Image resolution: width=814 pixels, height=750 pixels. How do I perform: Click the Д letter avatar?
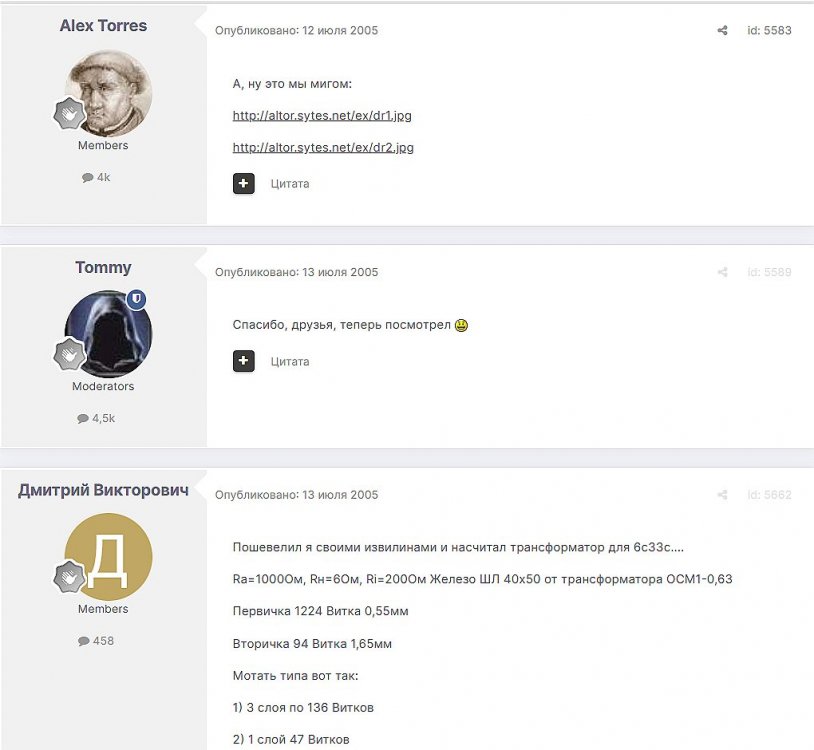[x=108, y=557]
